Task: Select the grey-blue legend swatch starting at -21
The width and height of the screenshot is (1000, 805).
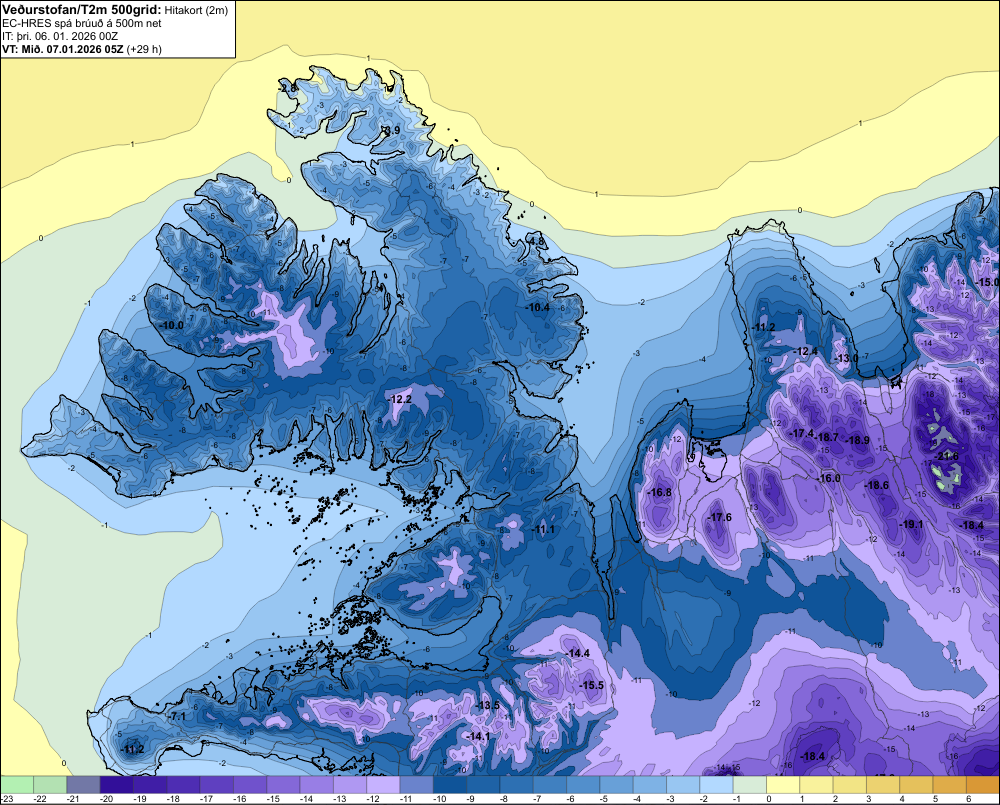Action: click(83, 784)
